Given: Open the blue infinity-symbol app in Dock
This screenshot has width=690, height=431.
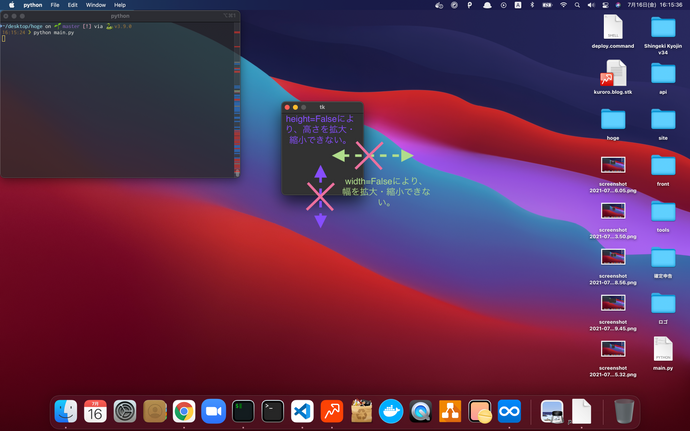Looking at the screenshot, I should tap(509, 411).
